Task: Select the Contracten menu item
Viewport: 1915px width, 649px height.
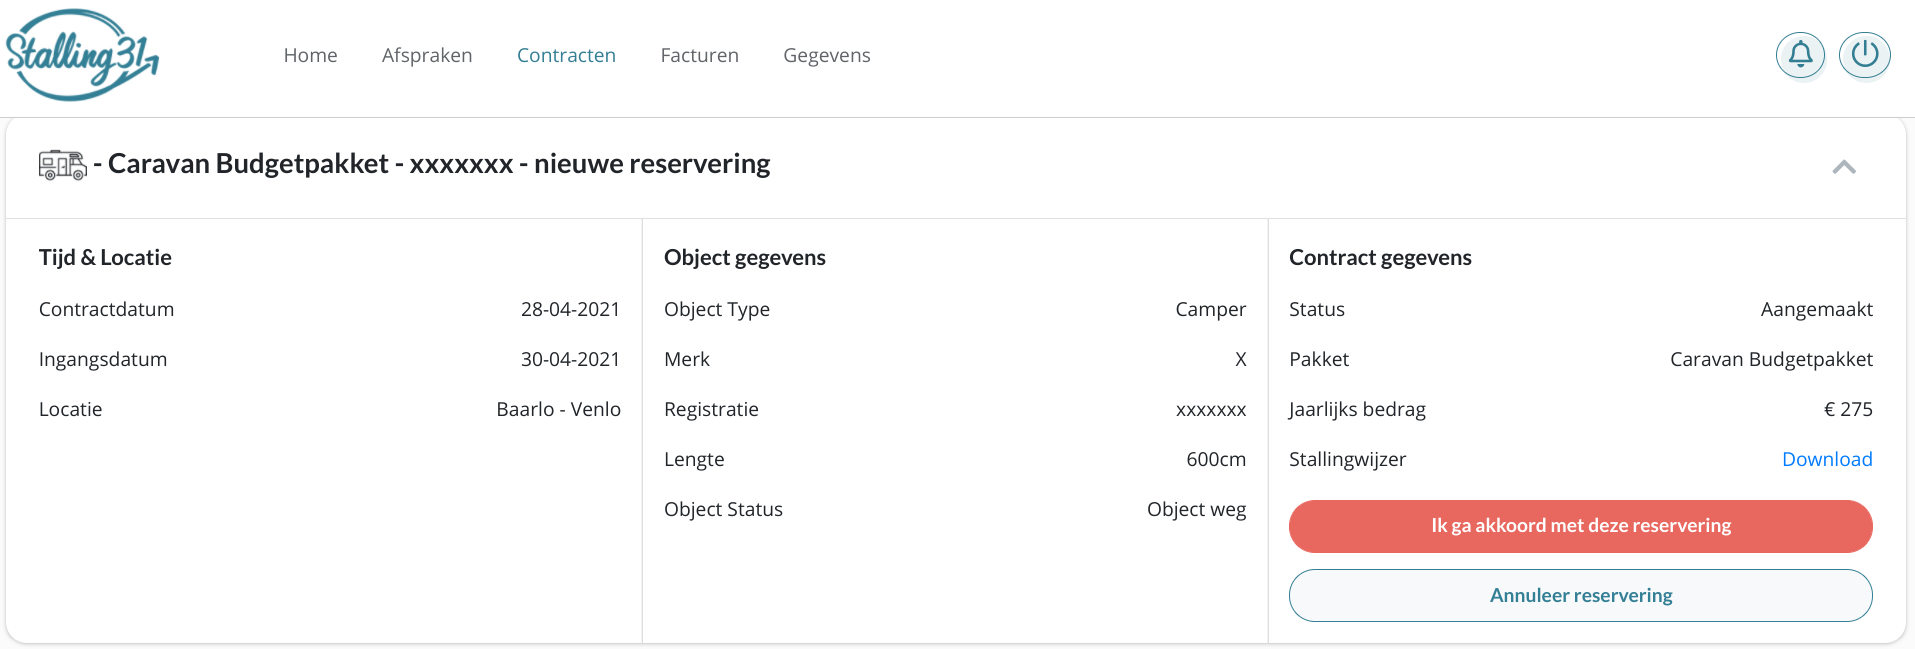Action: (566, 55)
